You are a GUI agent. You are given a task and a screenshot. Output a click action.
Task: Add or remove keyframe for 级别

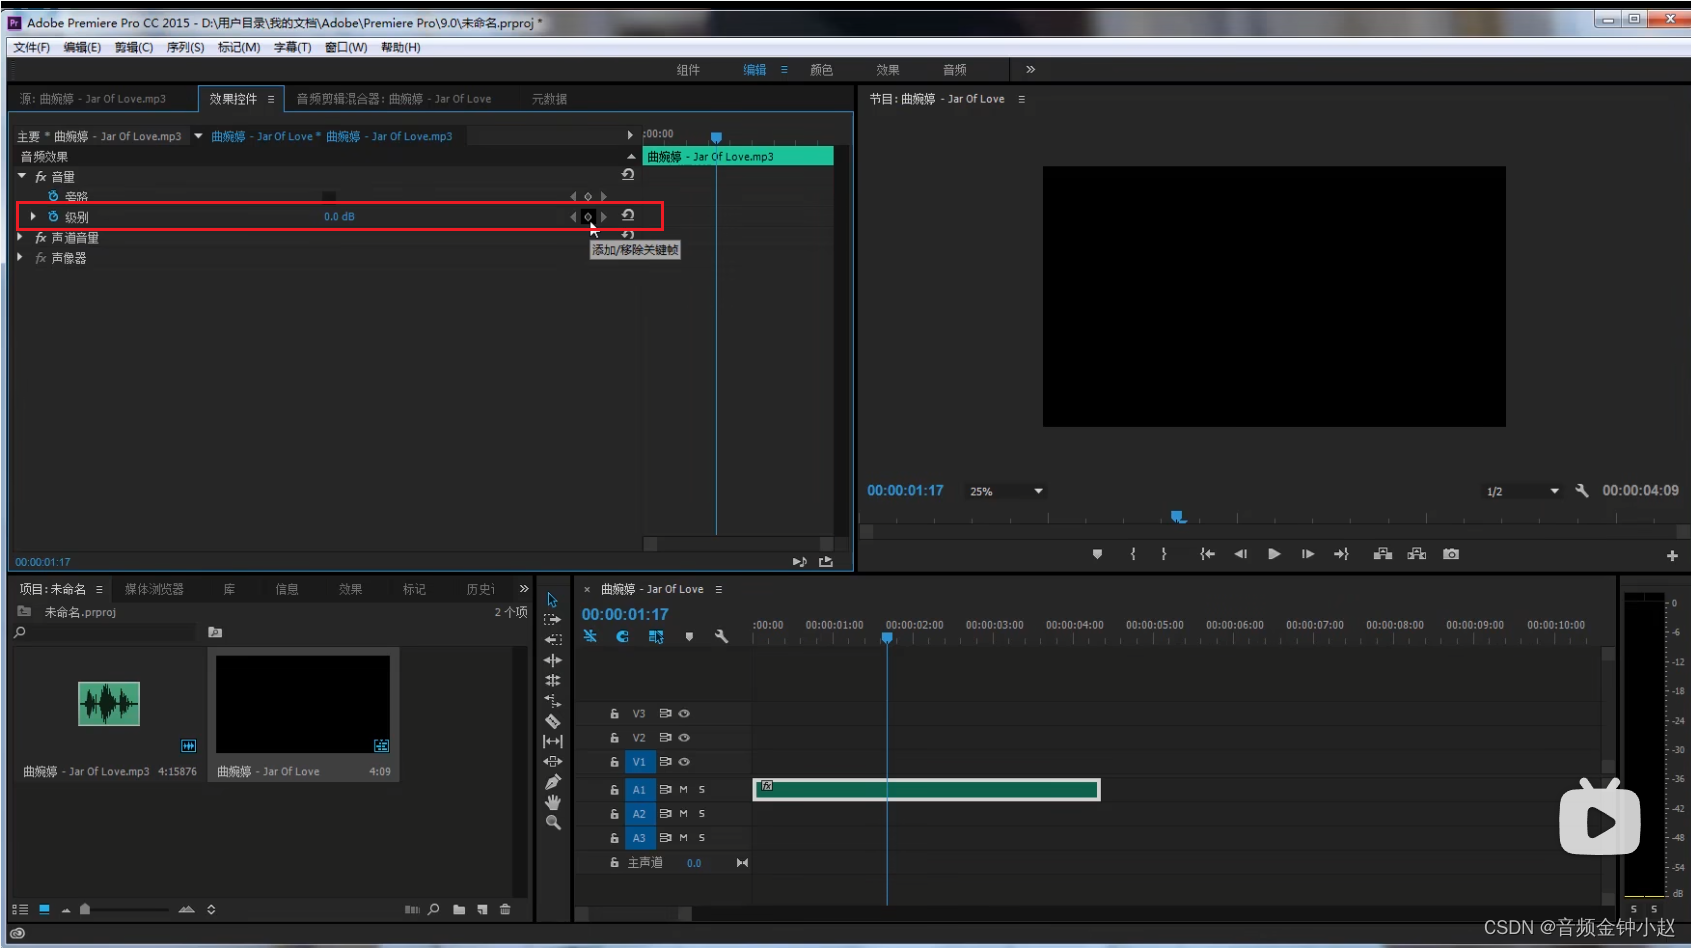[588, 217]
